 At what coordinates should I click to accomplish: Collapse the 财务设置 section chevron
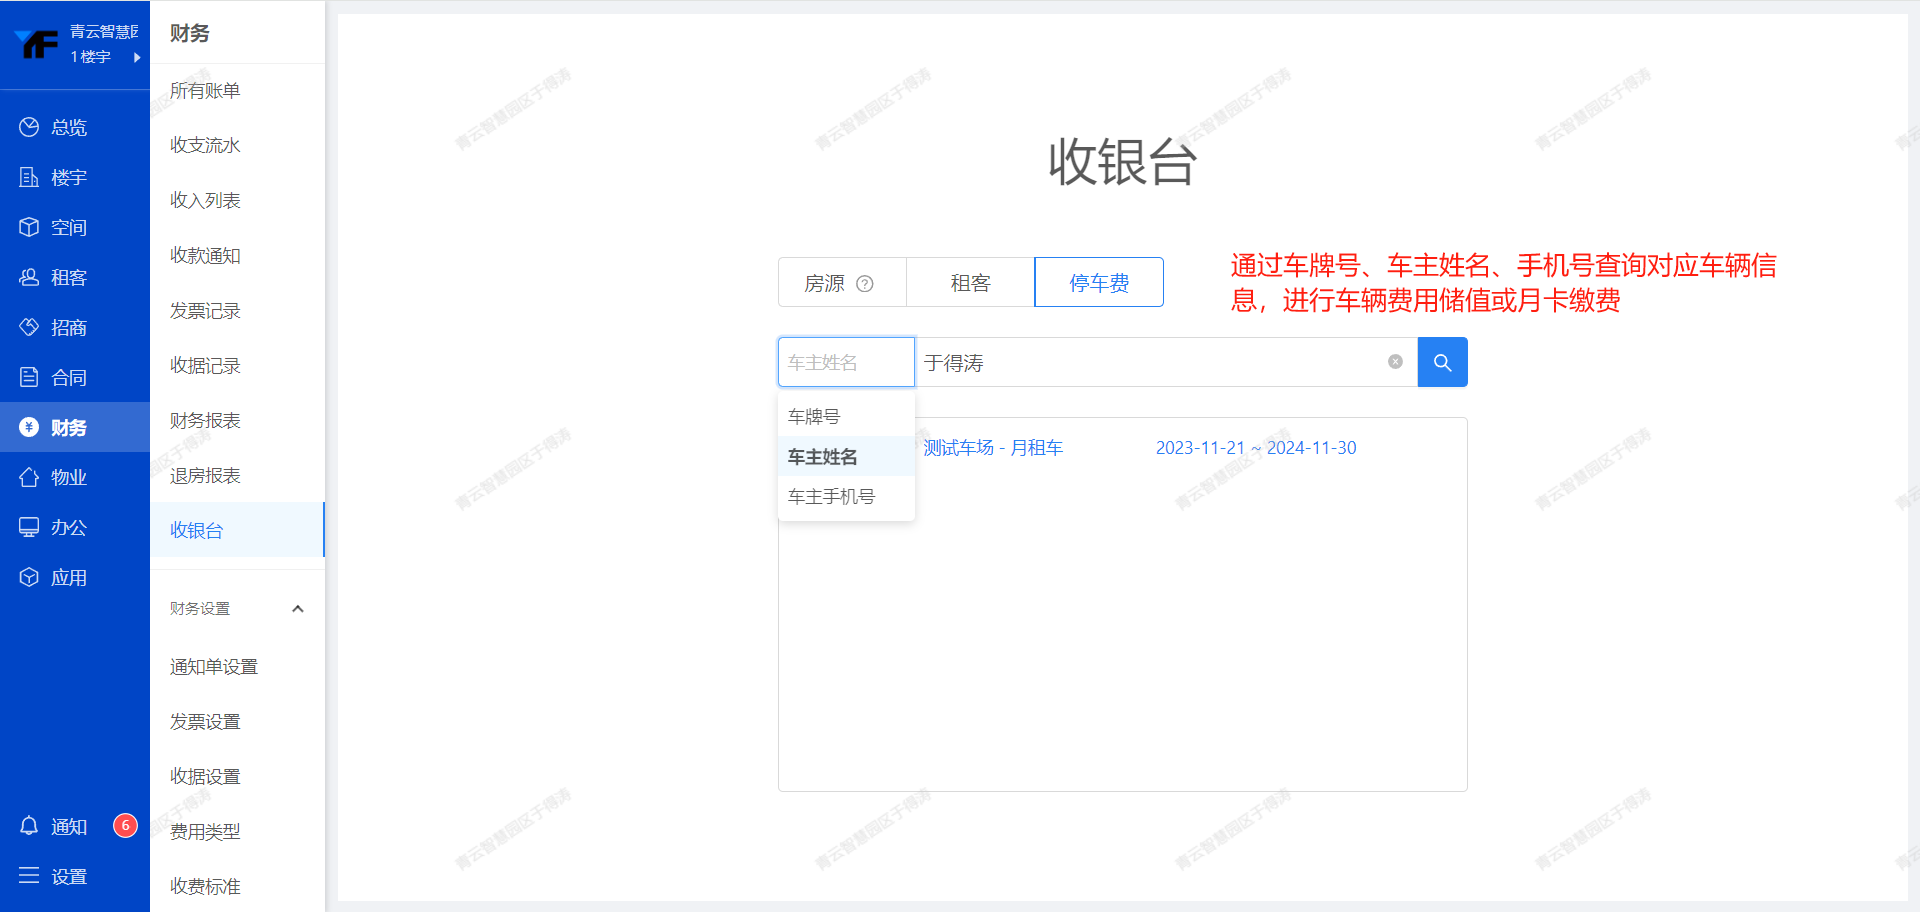tap(297, 609)
